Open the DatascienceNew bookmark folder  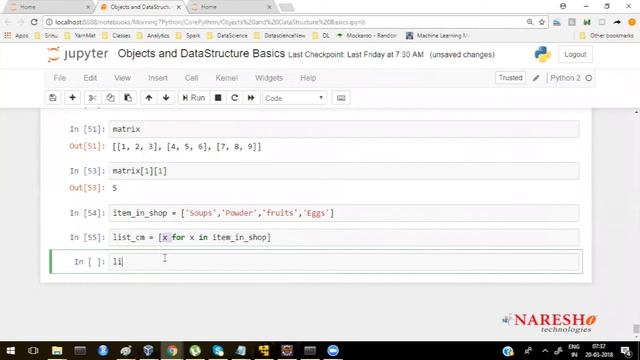[x=280, y=36]
